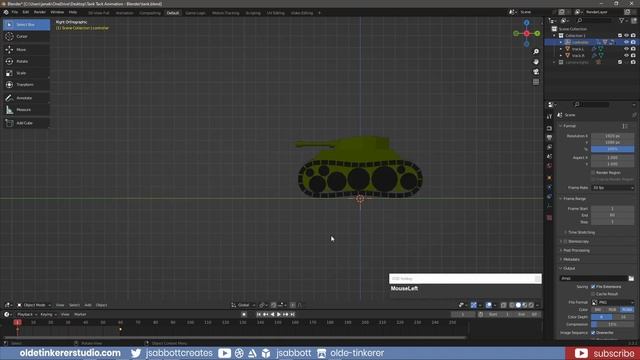Toggle Render Region checkbox

click(x=593, y=173)
